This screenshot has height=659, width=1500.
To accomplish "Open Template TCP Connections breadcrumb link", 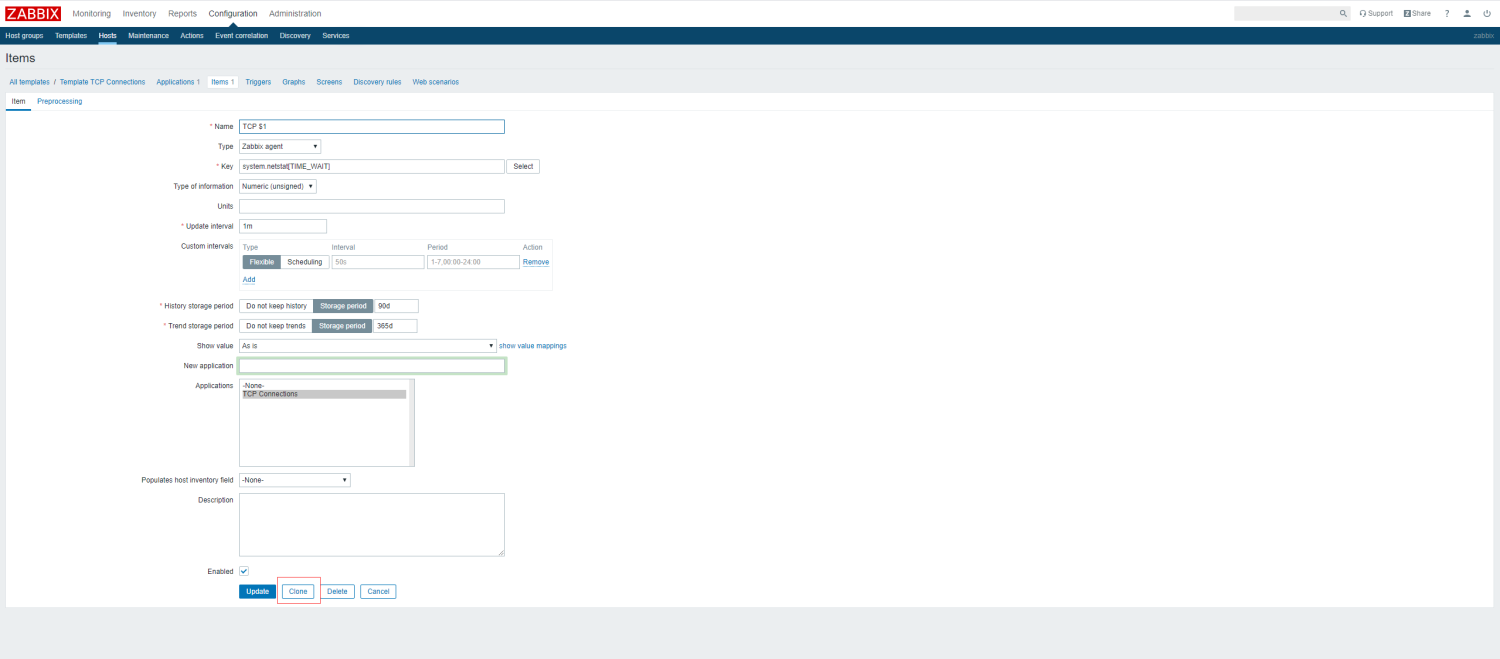I will [x=103, y=82].
